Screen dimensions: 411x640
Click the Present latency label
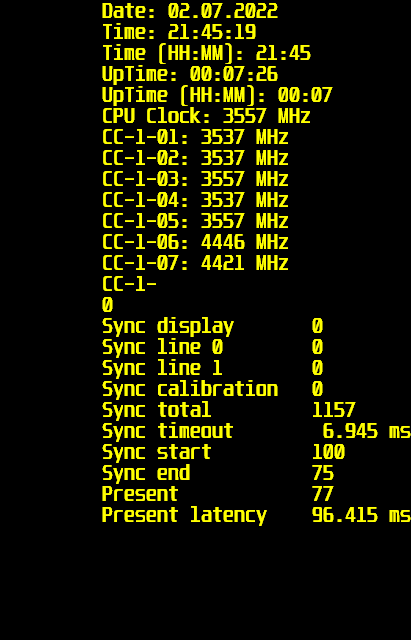184,516
